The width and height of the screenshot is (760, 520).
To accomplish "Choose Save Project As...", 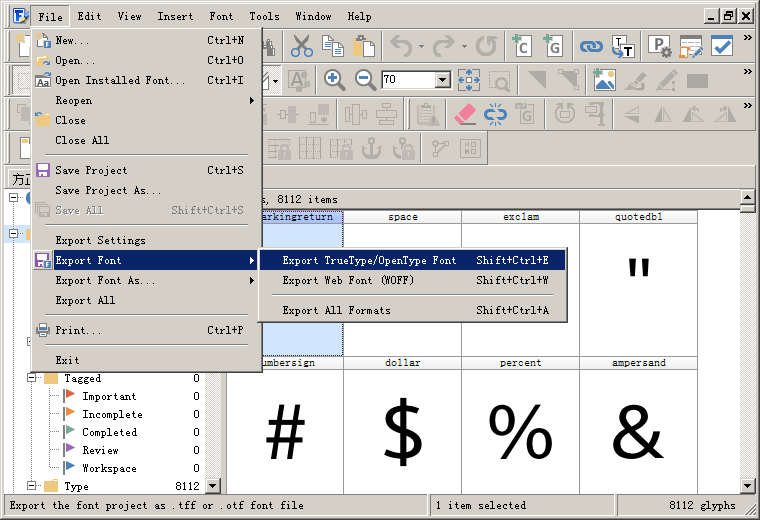I will 146,190.
